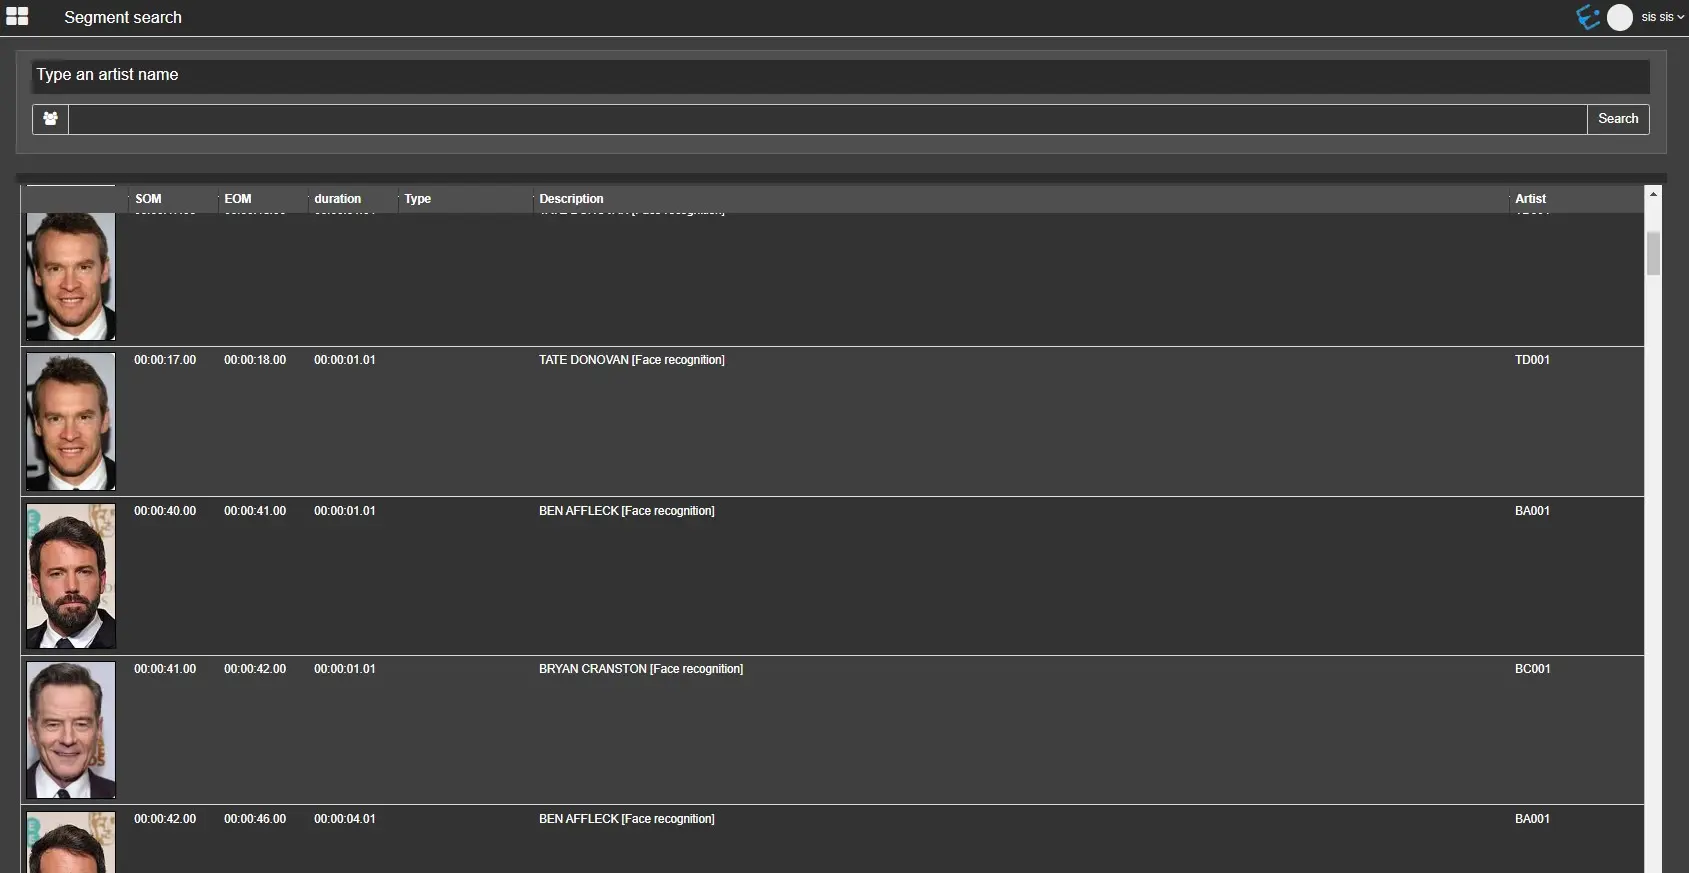The image size is (1689, 873).
Task: Open thumbnail for segment starting 00:00:17.00
Action: (71, 421)
